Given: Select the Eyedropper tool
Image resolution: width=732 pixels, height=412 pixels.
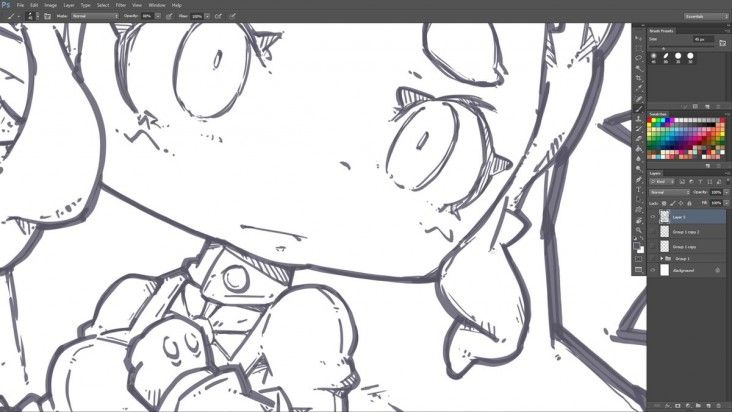Looking at the screenshot, I should [x=638, y=88].
